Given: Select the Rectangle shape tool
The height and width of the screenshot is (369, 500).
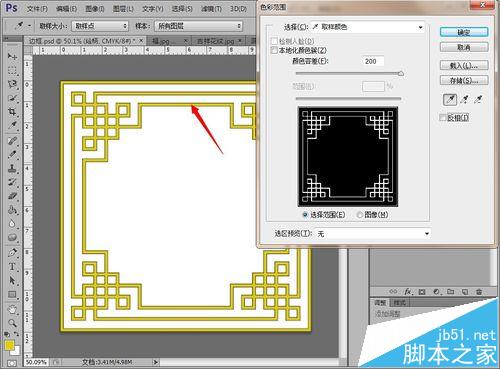Looking at the screenshot, I should coord(12,295).
